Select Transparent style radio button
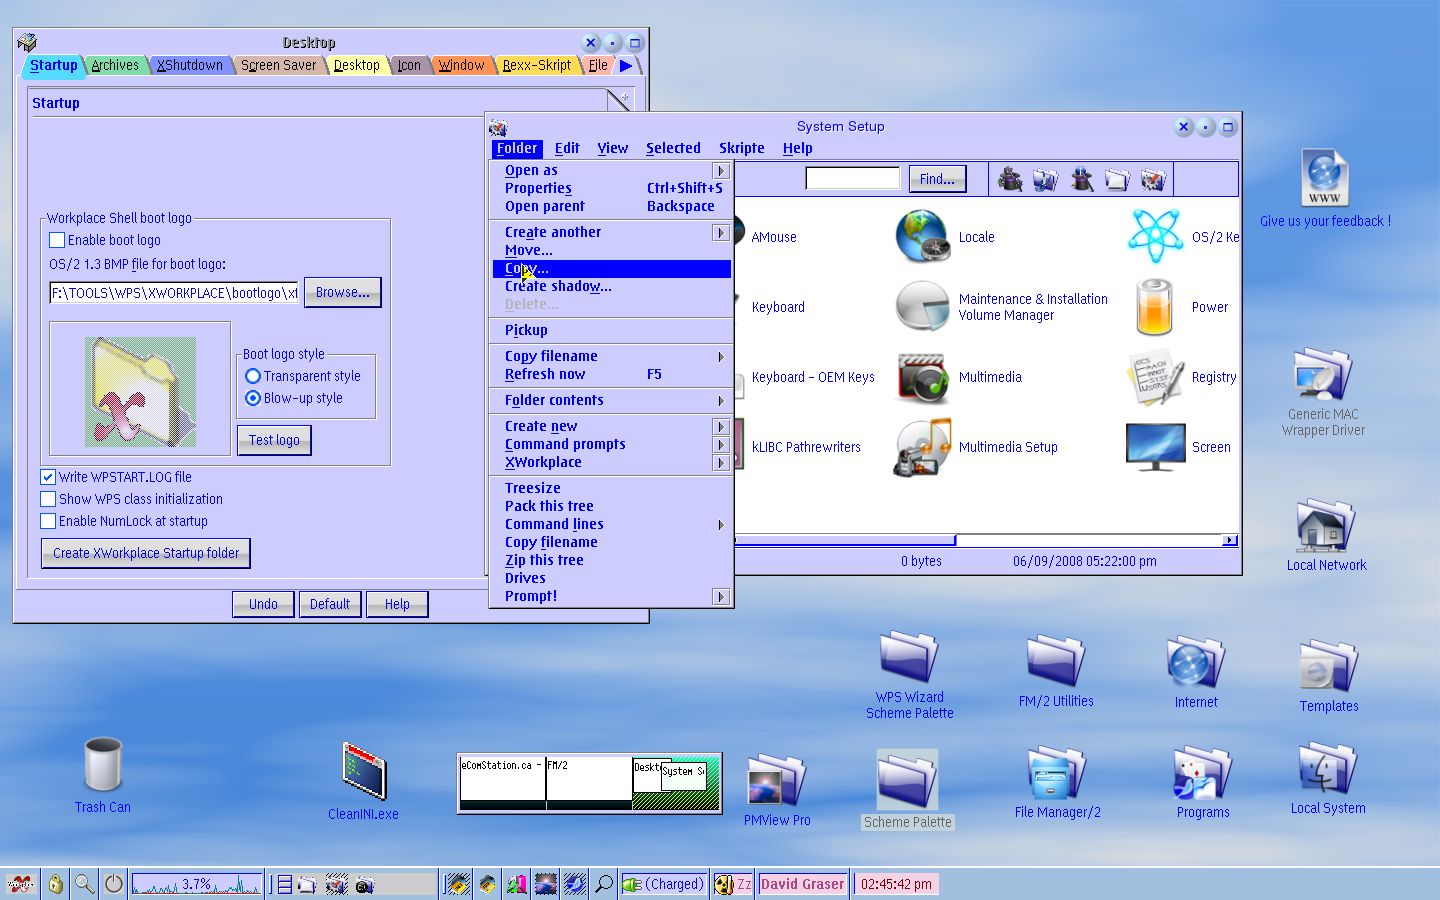This screenshot has height=900, width=1440. pos(253,376)
